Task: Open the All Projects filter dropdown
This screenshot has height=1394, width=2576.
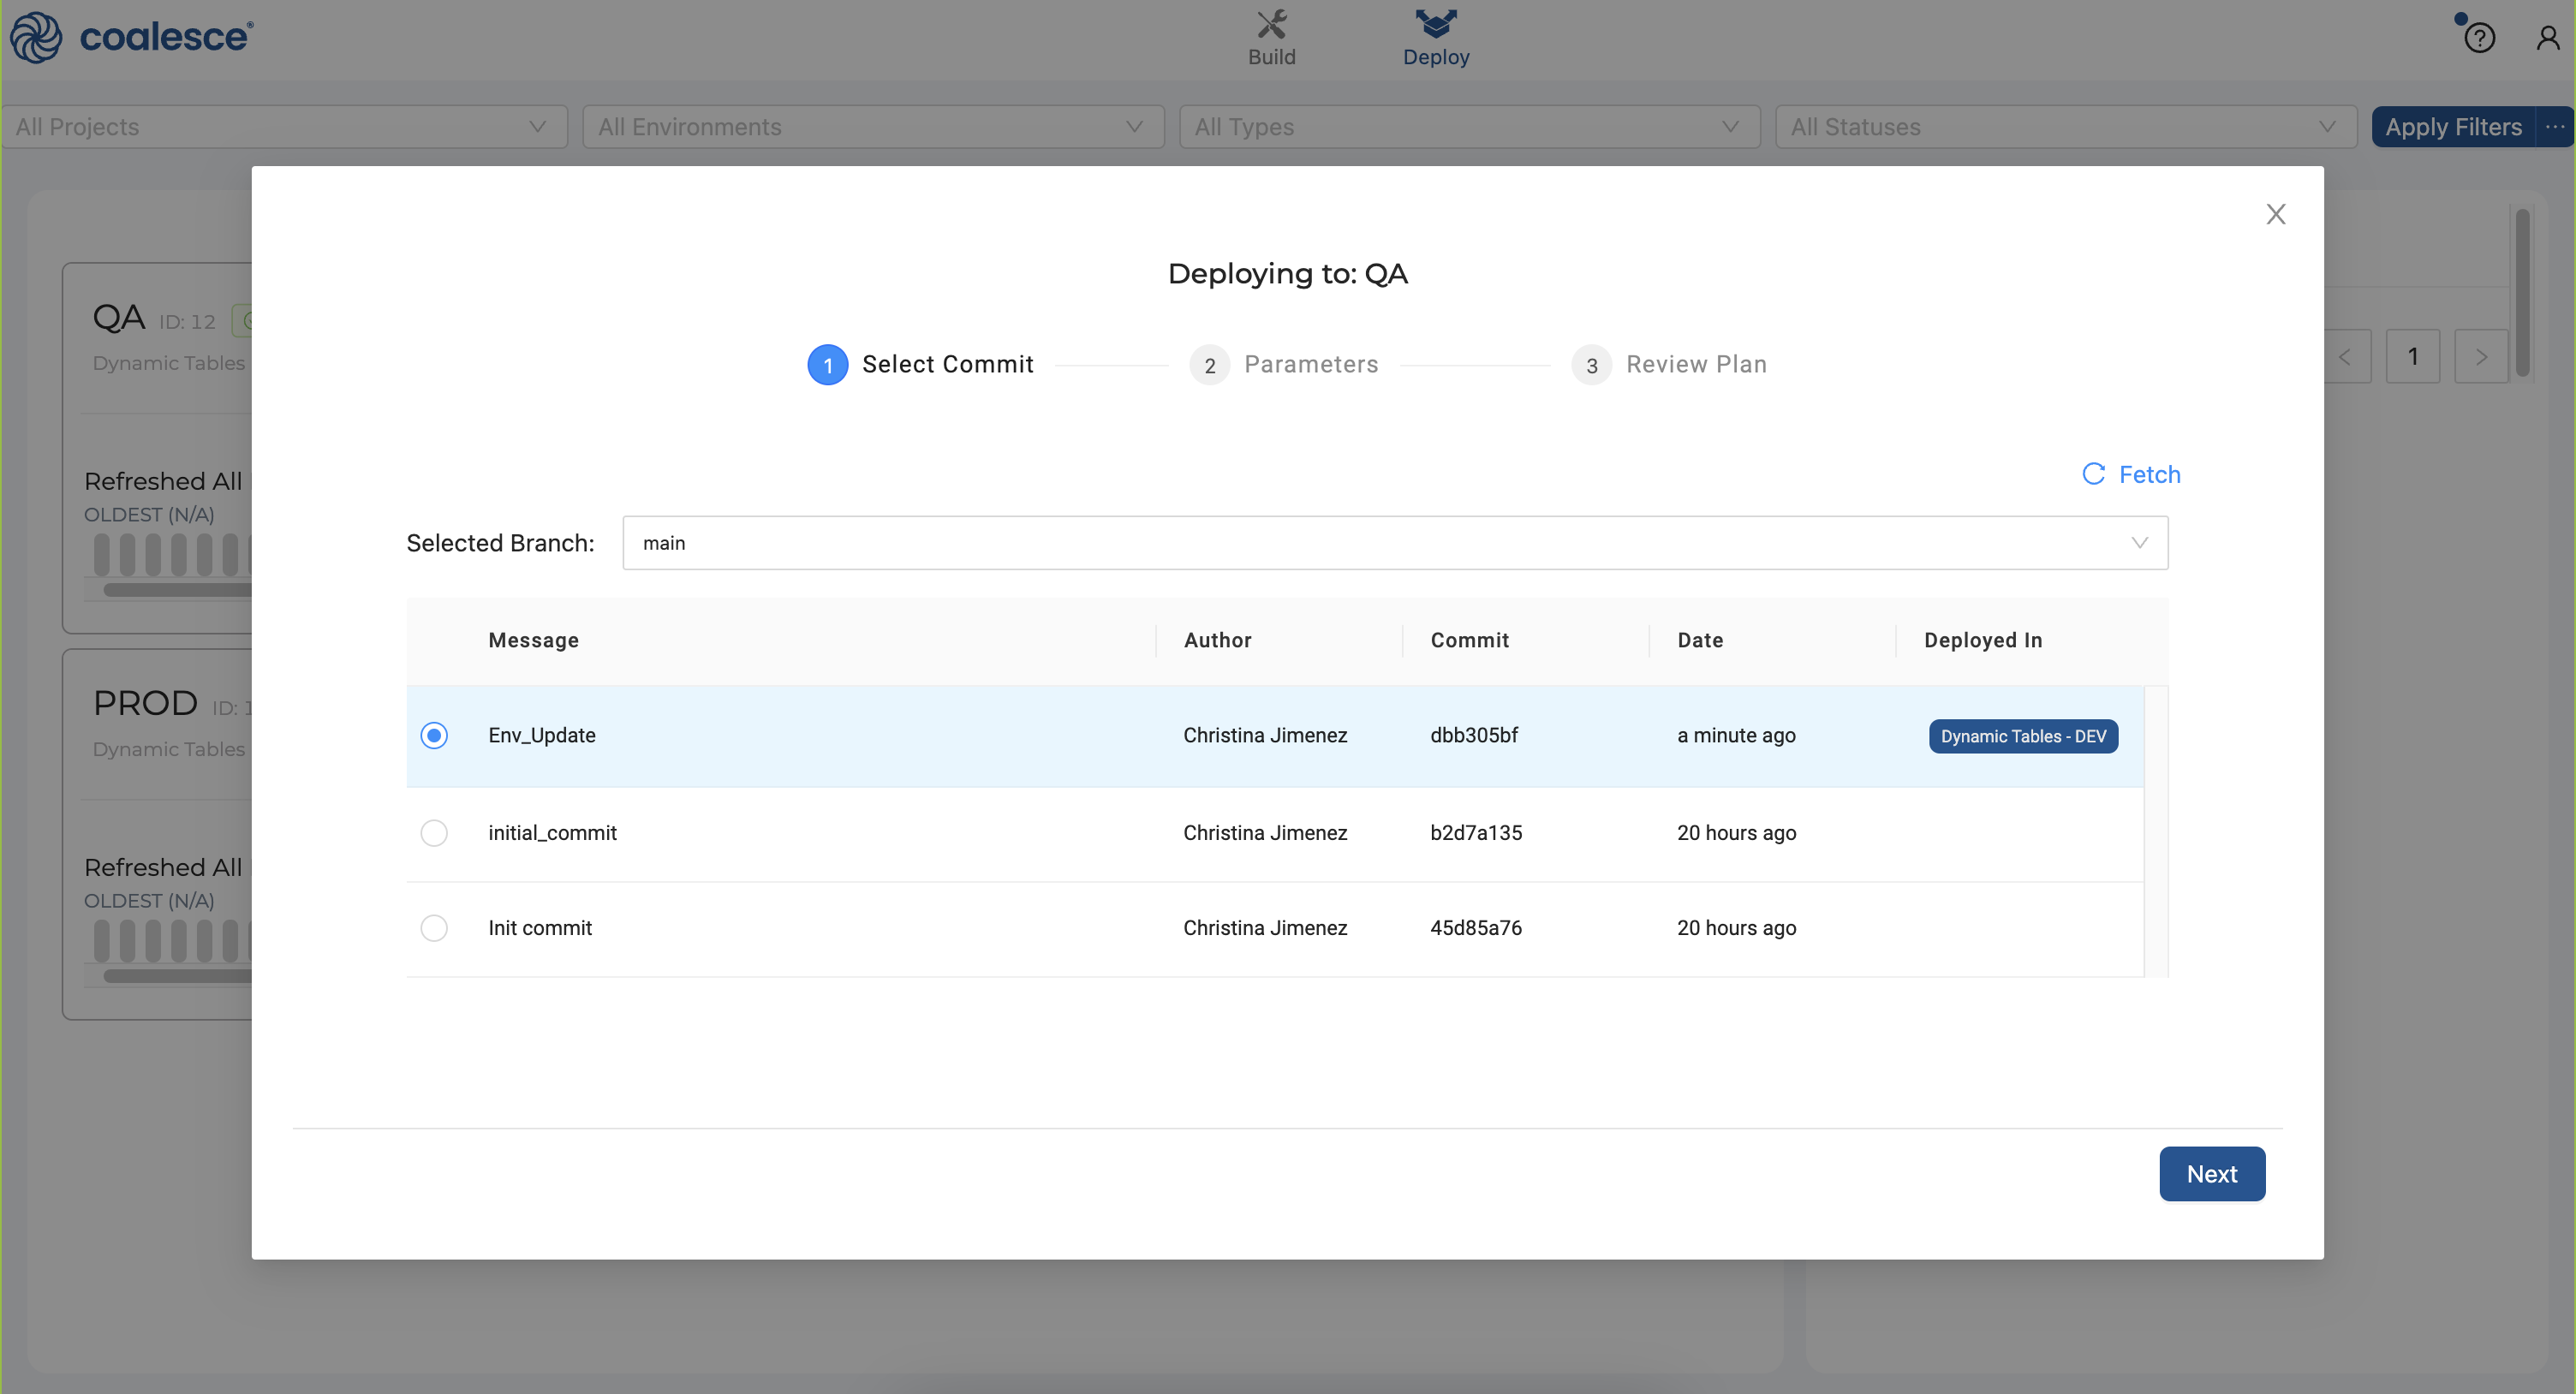Action: tap(284, 127)
